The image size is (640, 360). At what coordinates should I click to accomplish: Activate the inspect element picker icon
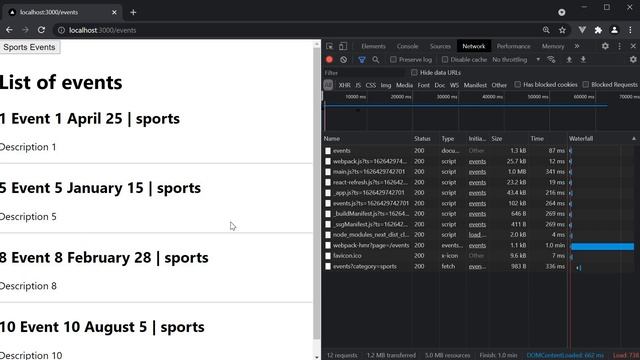point(329,46)
